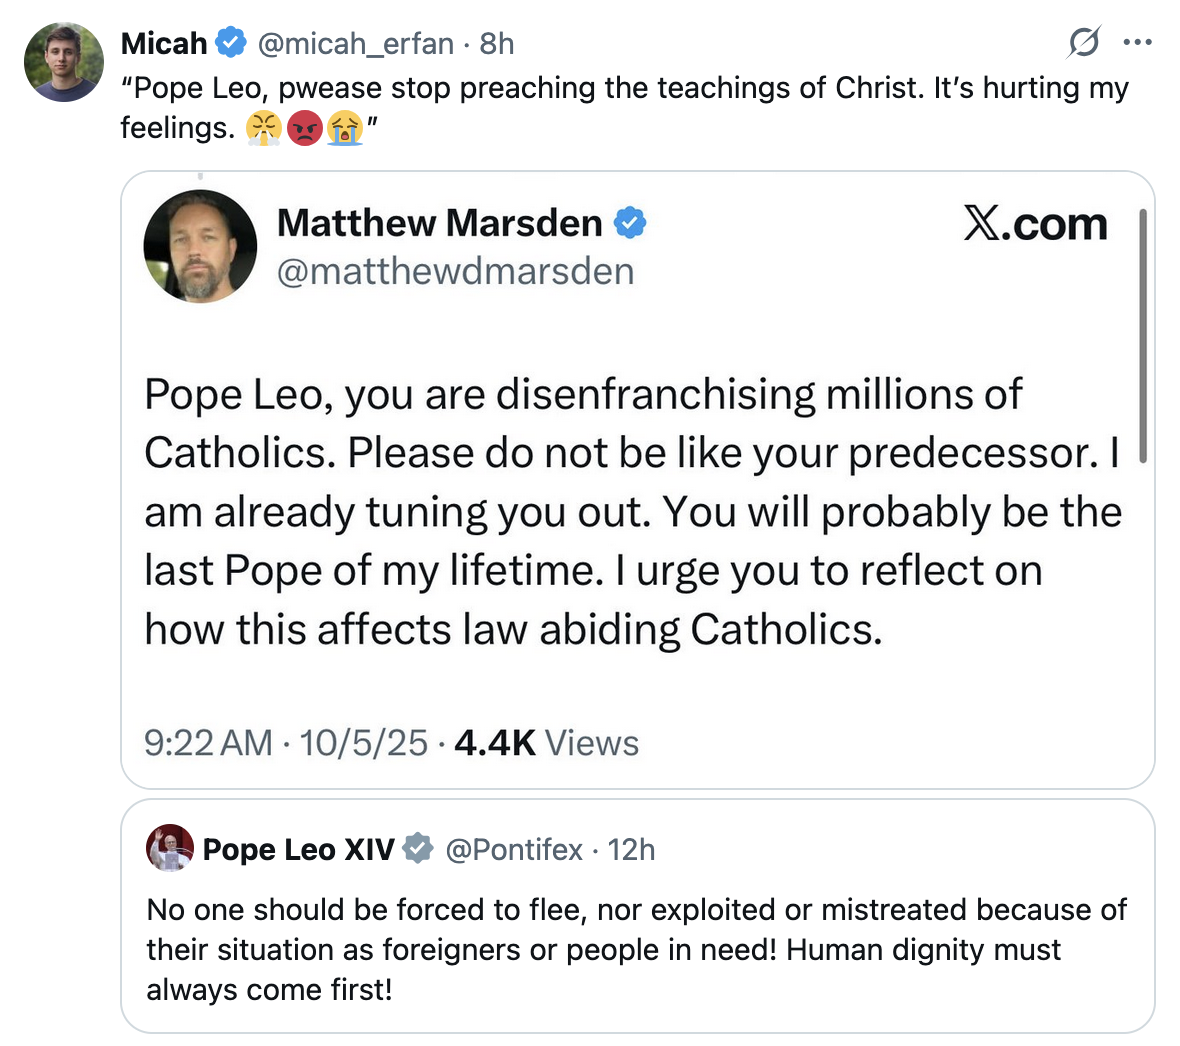Click the 4.4K Views count

(x=546, y=743)
